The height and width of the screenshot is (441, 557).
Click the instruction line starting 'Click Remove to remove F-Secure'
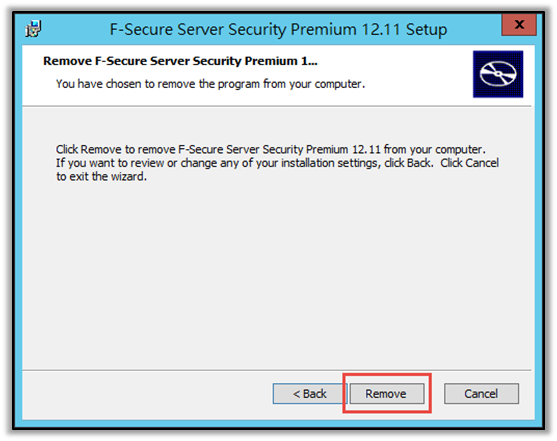270,149
